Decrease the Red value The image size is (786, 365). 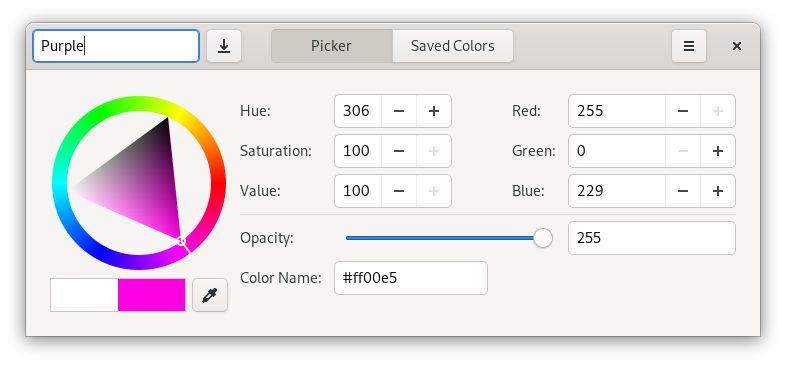pyautogui.click(x=683, y=111)
